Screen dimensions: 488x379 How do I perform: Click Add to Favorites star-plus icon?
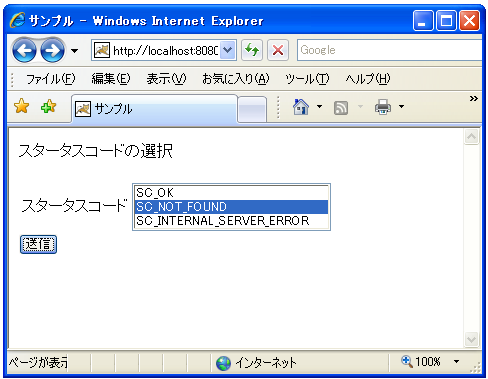pyautogui.click(x=48, y=106)
